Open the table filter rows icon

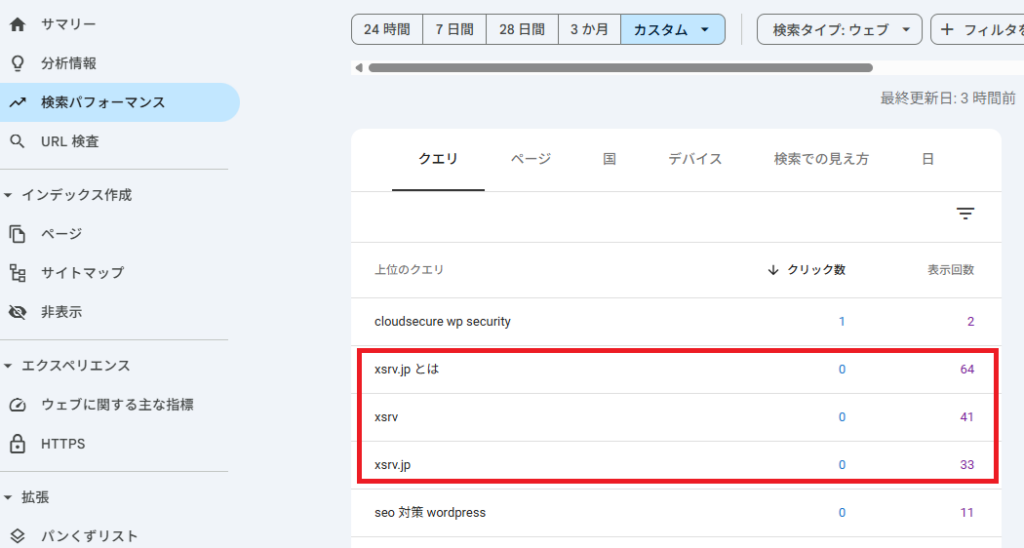click(965, 214)
